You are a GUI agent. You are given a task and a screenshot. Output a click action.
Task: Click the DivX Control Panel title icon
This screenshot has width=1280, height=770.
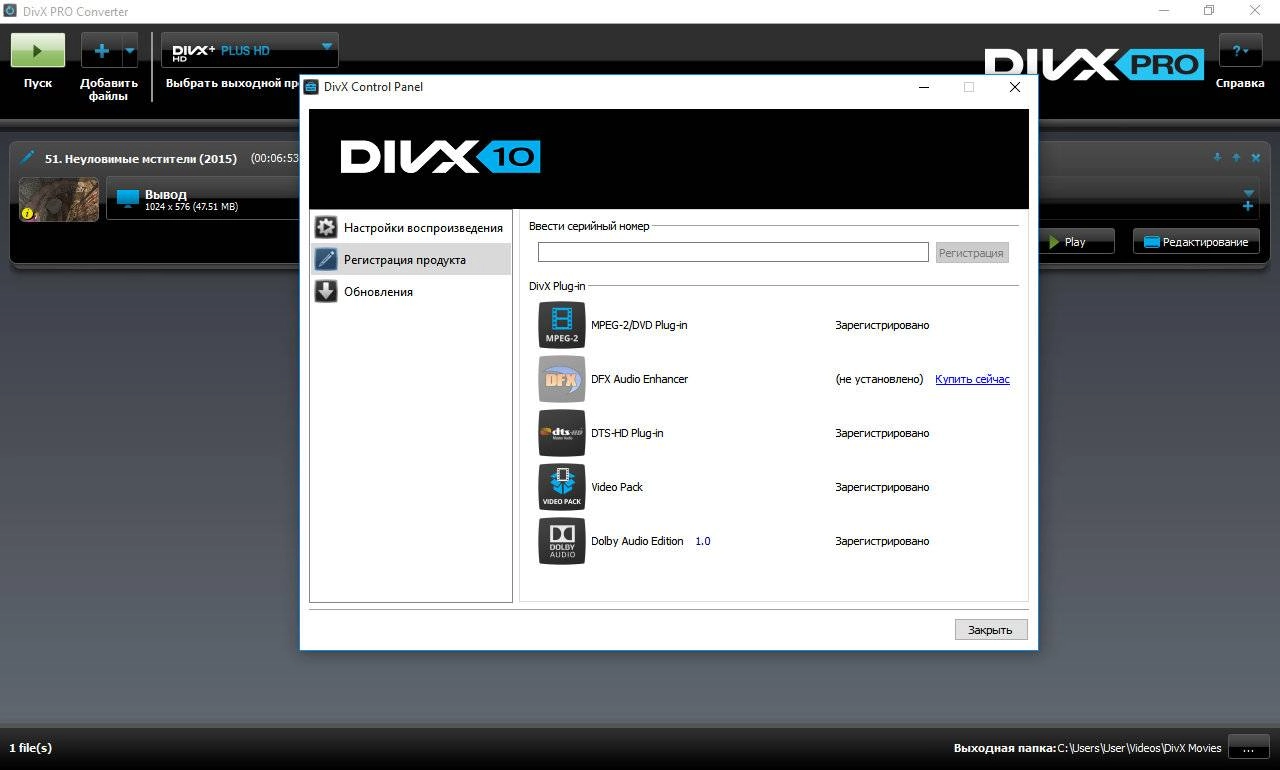(311, 87)
